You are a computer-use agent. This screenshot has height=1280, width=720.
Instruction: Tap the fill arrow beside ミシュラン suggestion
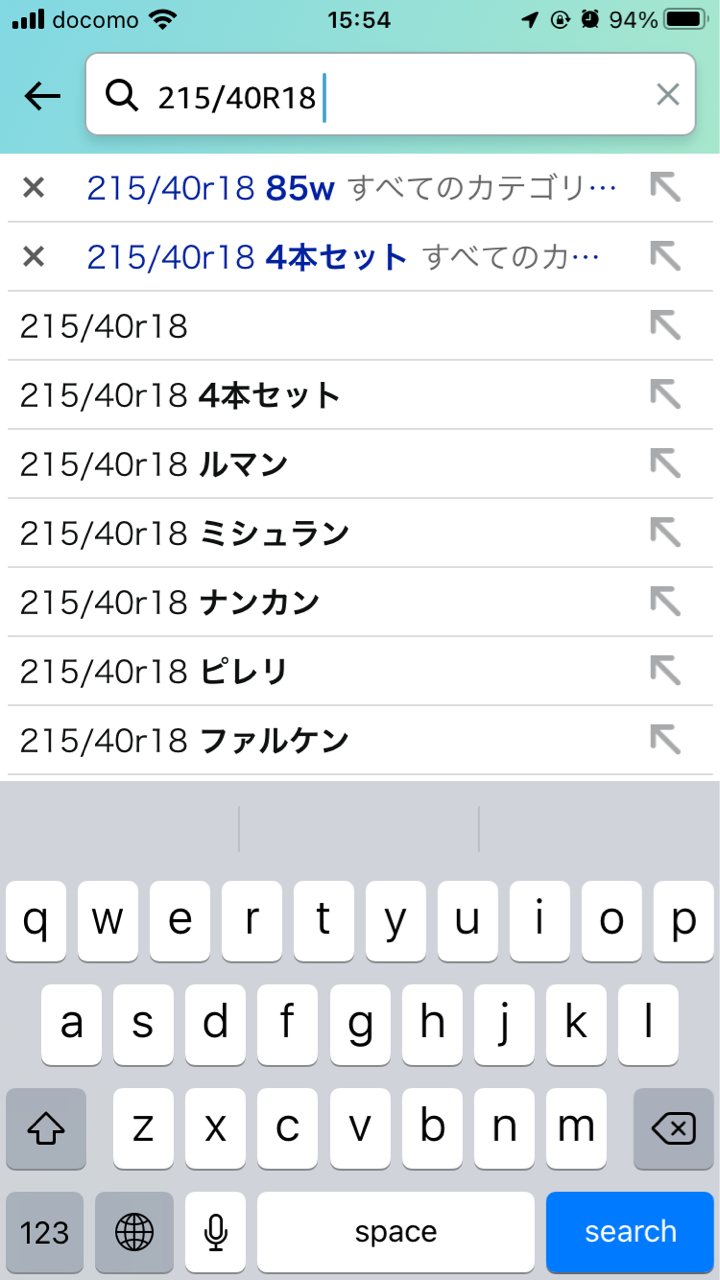point(665,532)
